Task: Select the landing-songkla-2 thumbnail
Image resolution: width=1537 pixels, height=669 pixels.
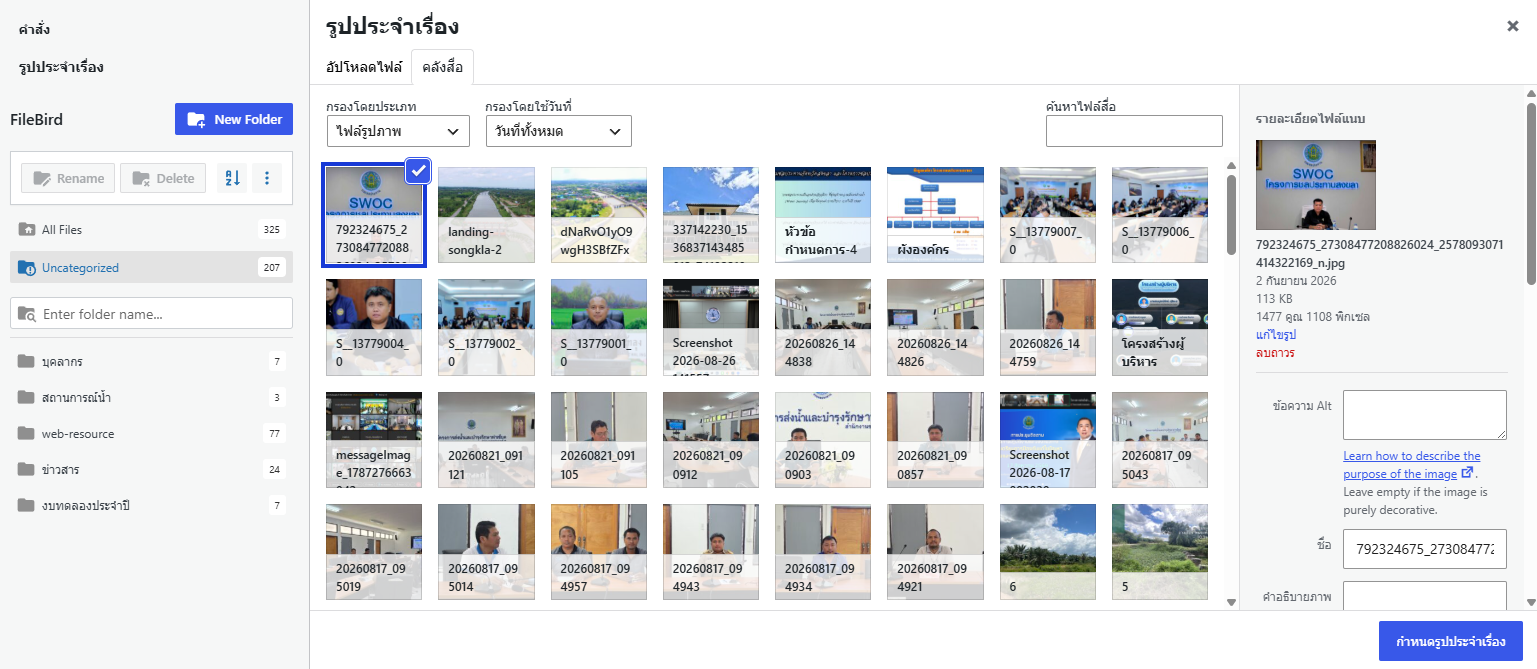Action: [x=486, y=215]
